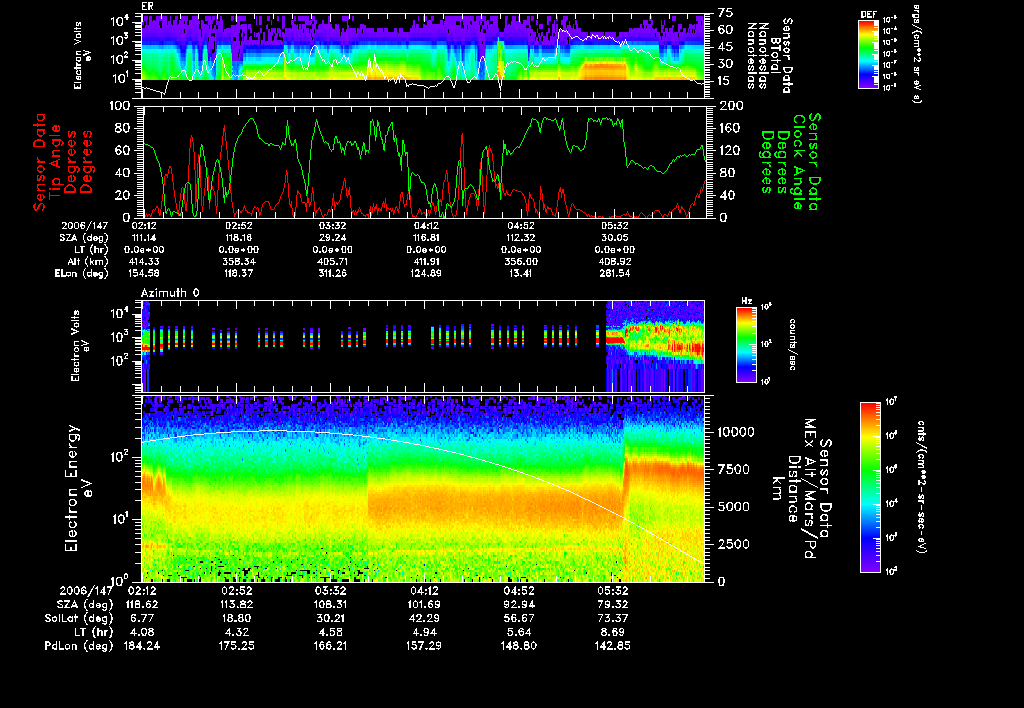
Task: Click inside the ER spectrogram panel
Action: tap(423, 56)
